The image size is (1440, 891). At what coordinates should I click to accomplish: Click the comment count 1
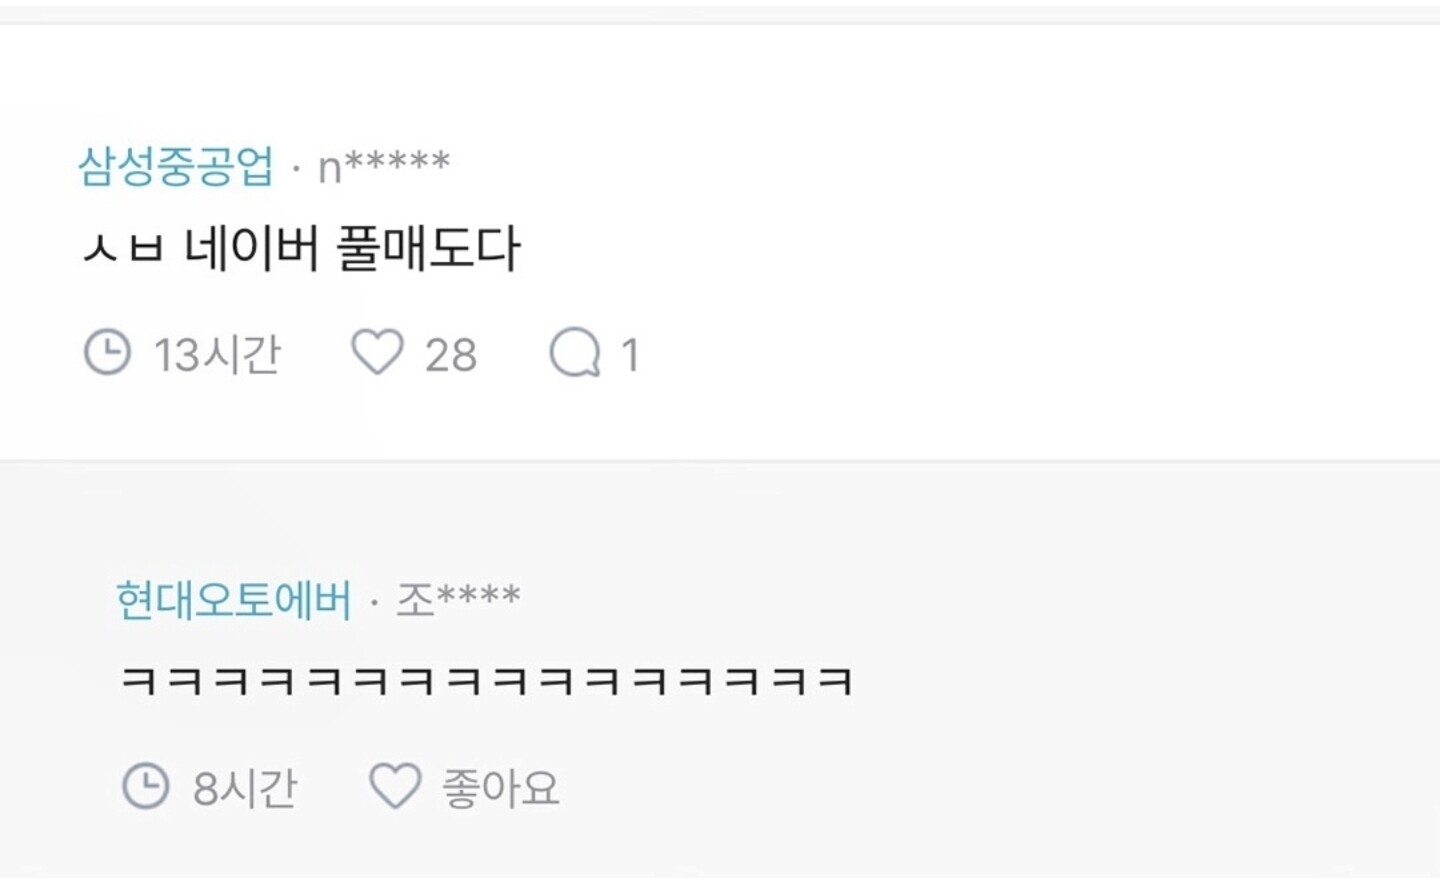630,355
